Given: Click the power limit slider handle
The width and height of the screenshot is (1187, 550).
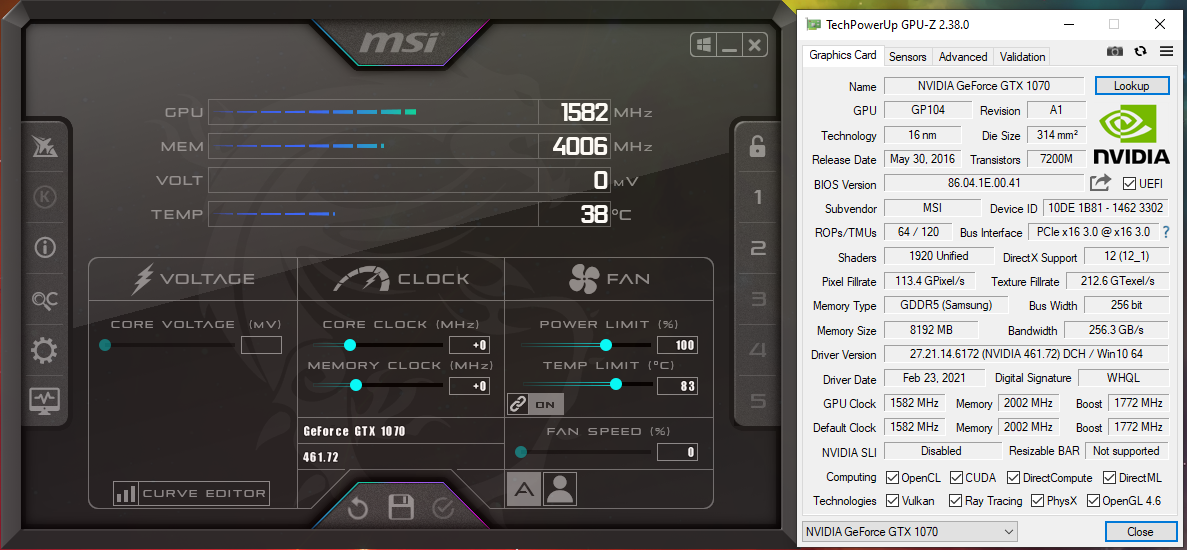Looking at the screenshot, I should pos(606,345).
